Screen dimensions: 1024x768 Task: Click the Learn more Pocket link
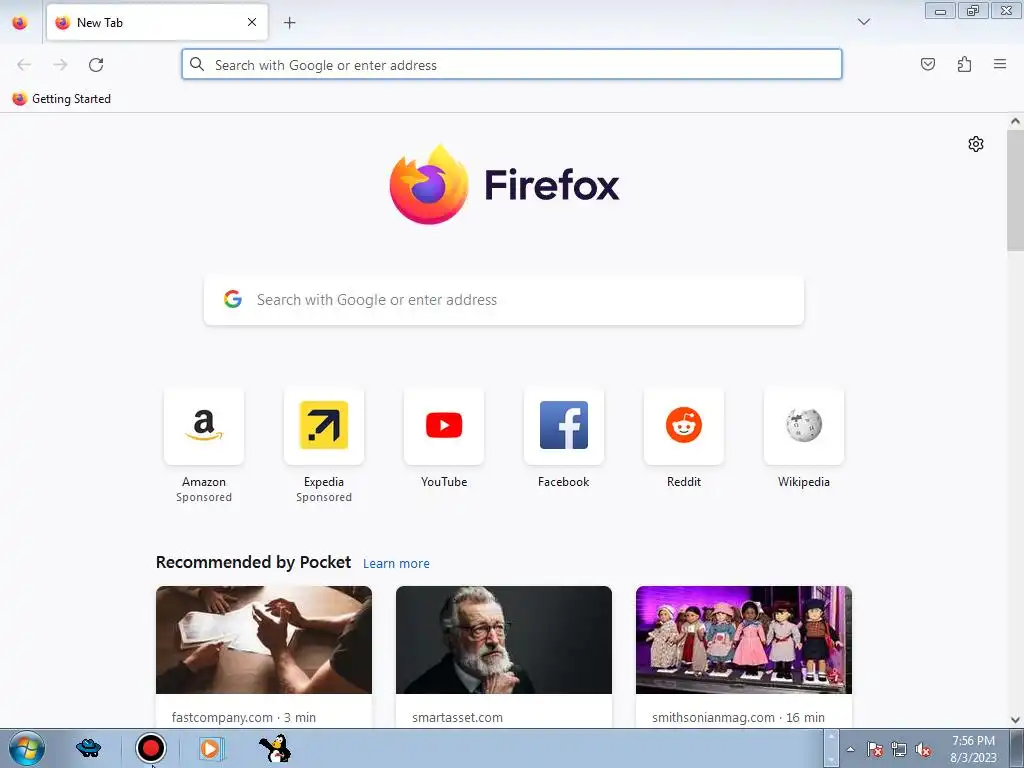click(x=396, y=563)
